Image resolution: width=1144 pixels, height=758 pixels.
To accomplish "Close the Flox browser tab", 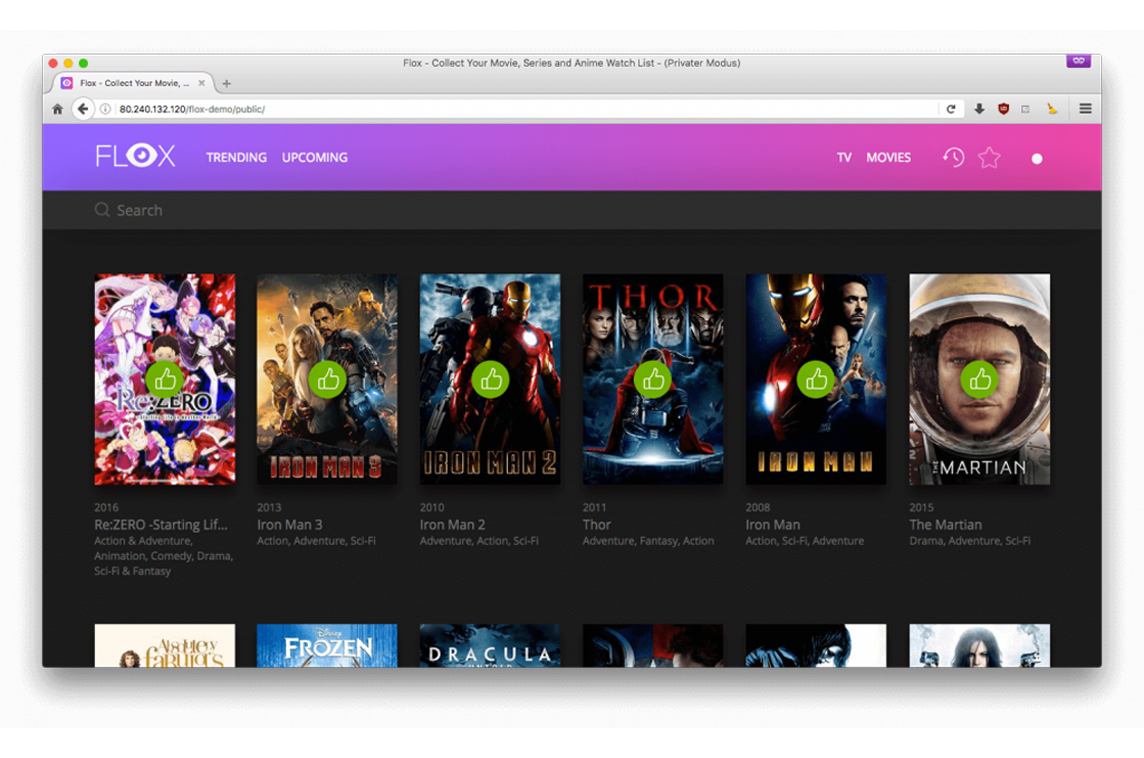I will (201, 83).
